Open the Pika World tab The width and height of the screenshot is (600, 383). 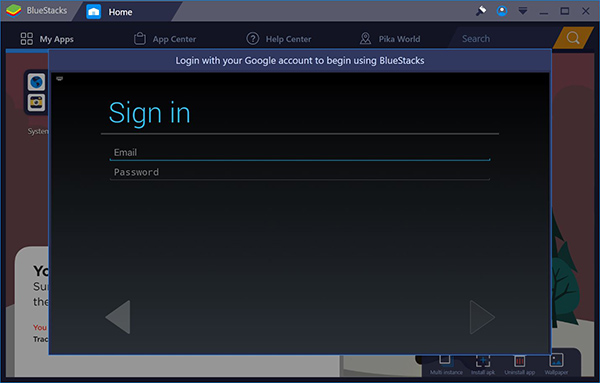click(x=390, y=39)
